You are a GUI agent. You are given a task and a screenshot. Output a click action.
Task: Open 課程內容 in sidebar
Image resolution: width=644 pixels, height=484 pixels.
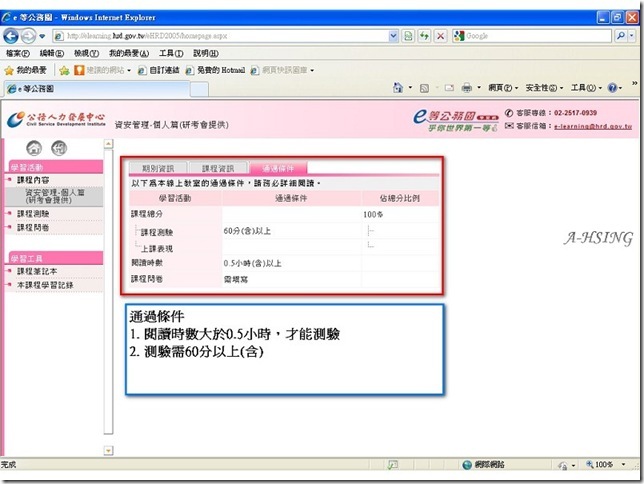click(33, 180)
